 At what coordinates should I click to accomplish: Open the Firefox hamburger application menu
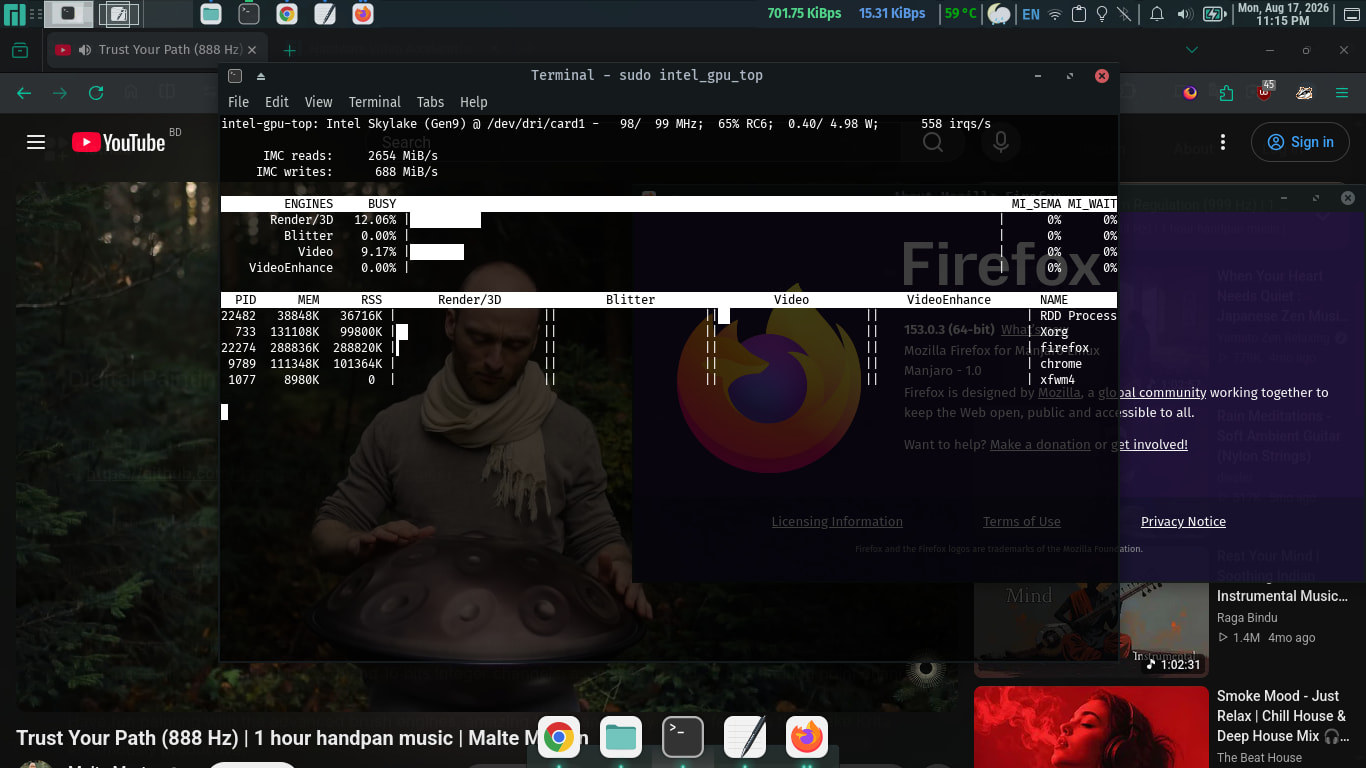(1342, 93)
